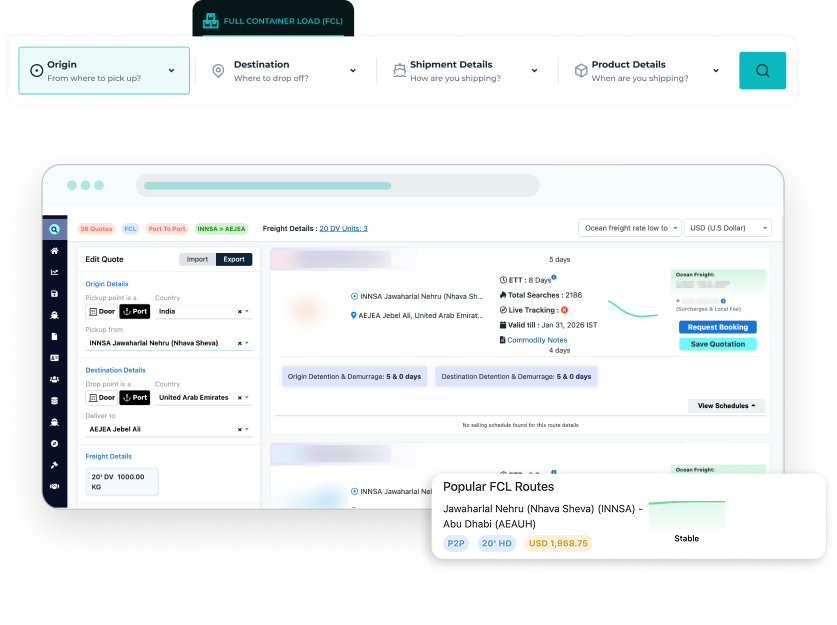Click the info icon beside ETT 8 Days
Viewport: 837px width, 625px height.
(x=554, y=277)
